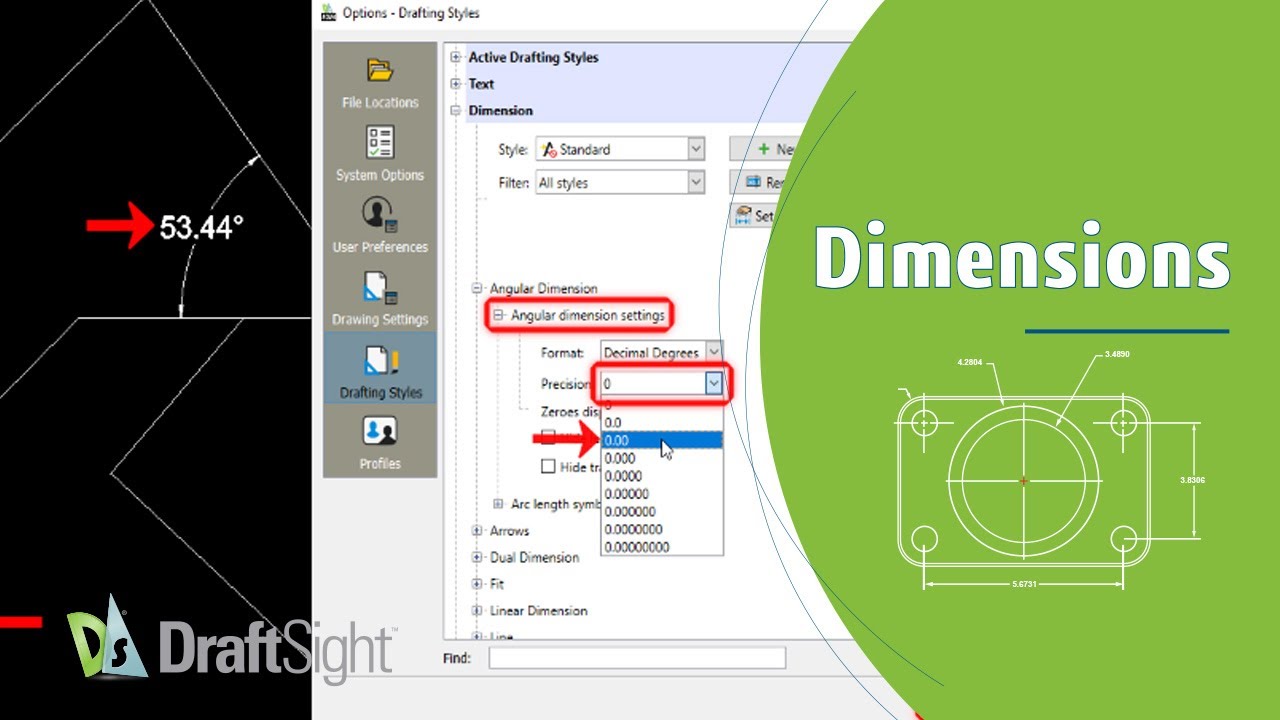Open the Style dropdown showing Standard
This screenshot has width=1280, height=720.
(620, 149)
